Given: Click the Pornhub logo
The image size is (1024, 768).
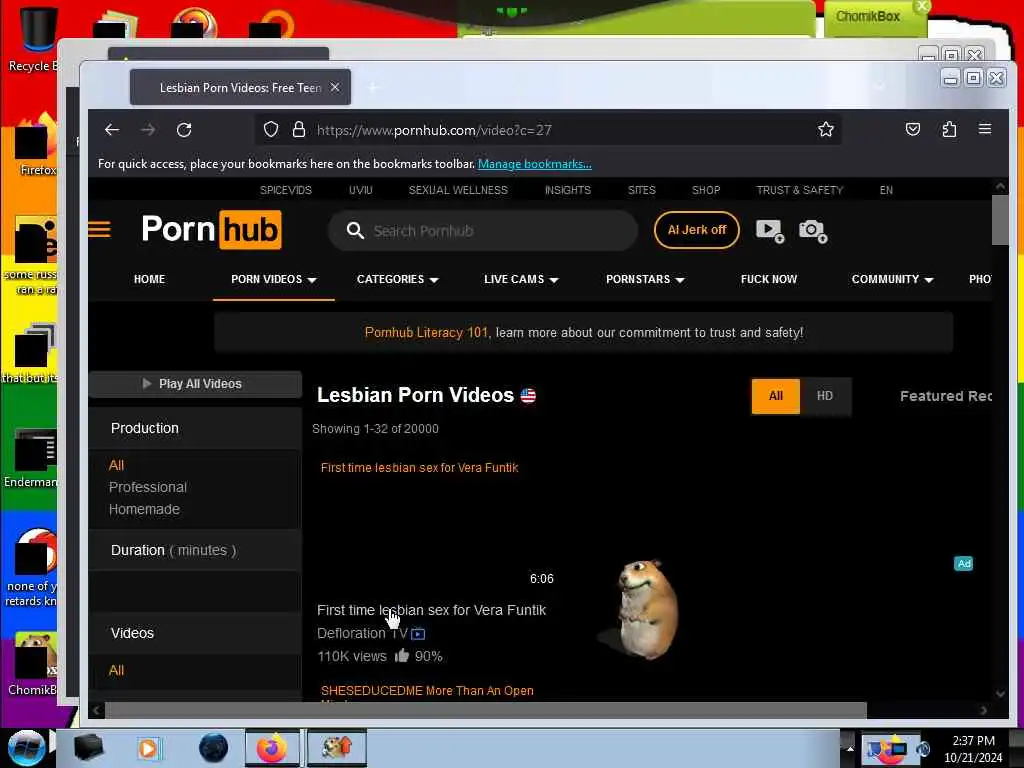Looking at the screenshot, I should [x=212, y=229].
